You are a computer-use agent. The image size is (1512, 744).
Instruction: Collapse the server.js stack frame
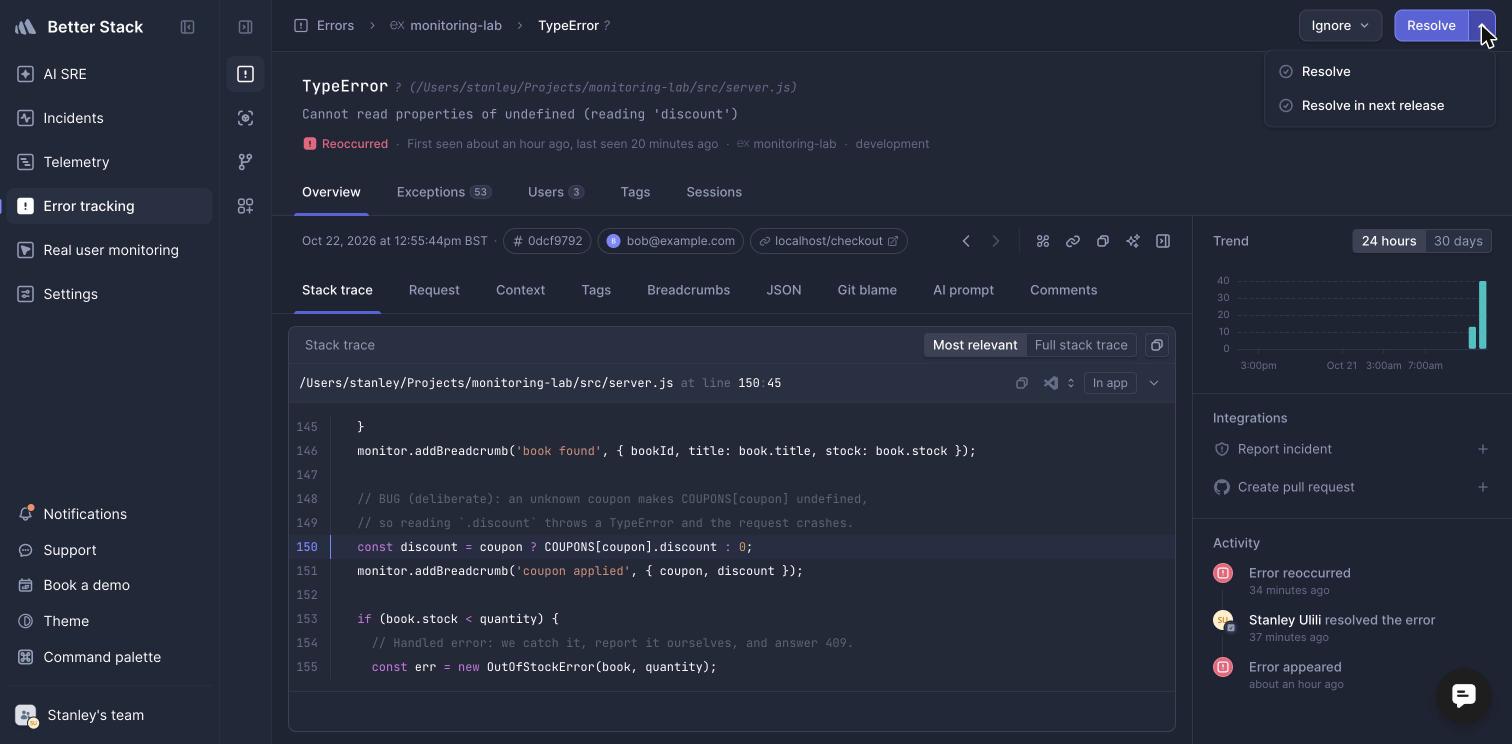click(1154, 383)
